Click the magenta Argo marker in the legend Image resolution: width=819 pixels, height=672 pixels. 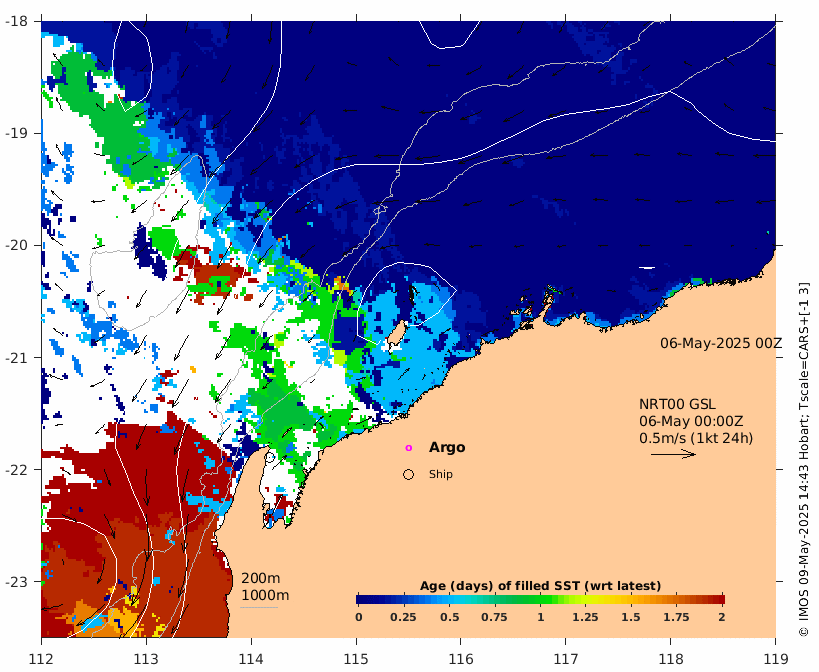[x=408, y=448]
